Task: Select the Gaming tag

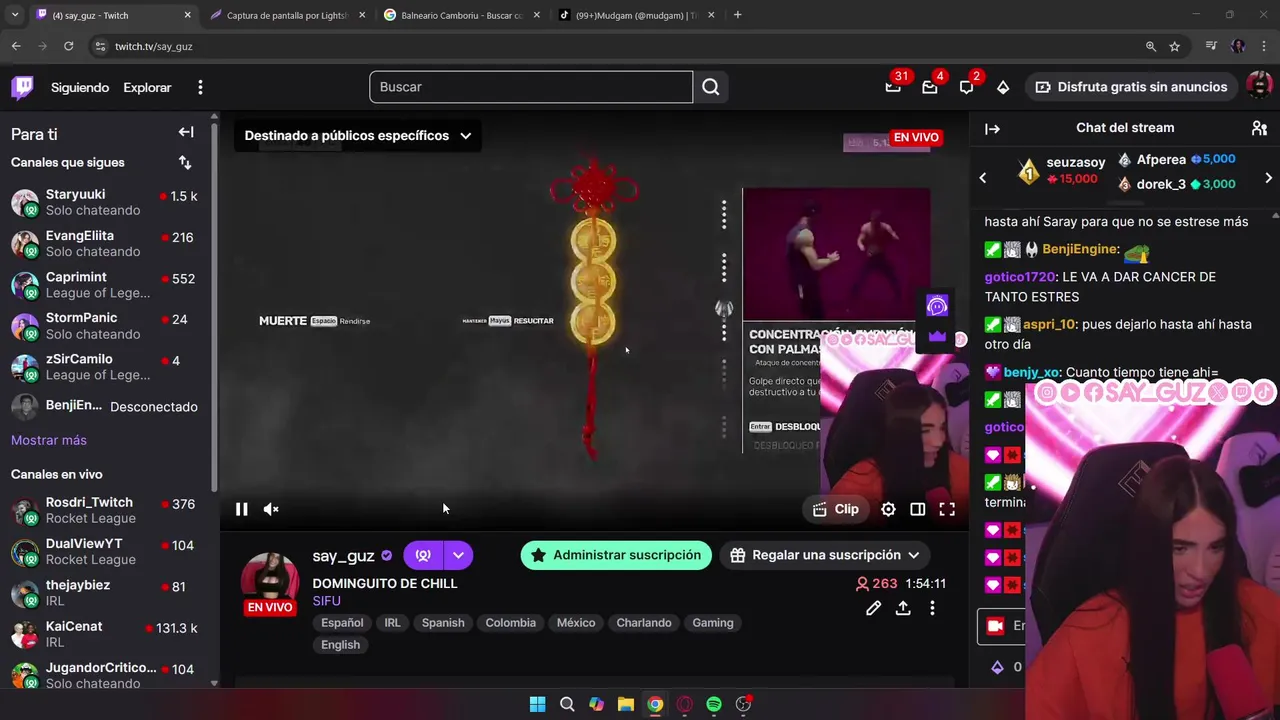Action: [713, 623]
